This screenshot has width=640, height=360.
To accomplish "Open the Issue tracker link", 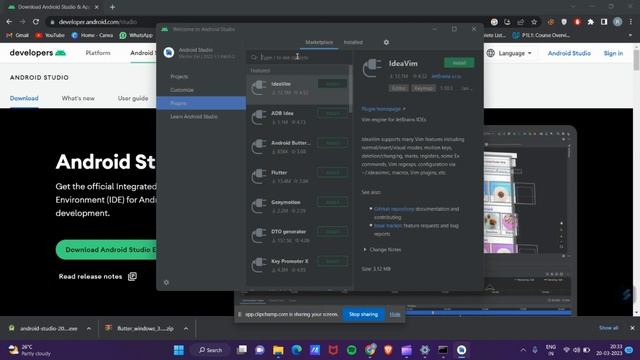I will point(388,226).
